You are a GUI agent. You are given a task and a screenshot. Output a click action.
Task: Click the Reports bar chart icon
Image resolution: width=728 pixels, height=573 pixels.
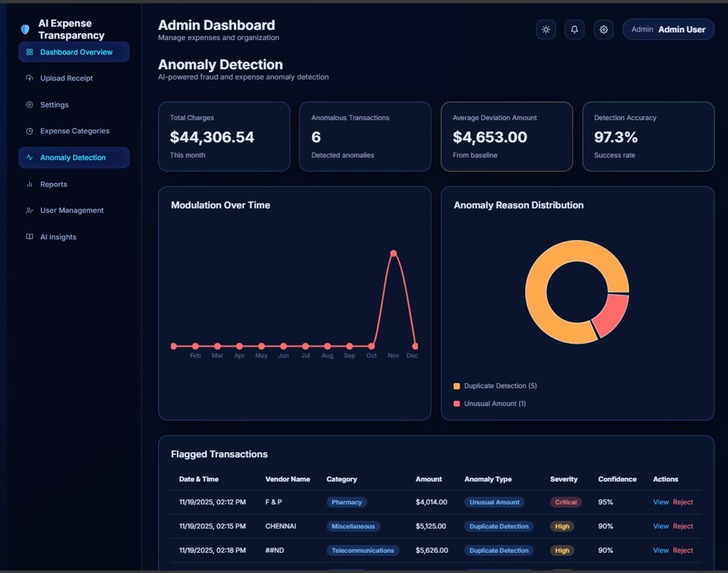tap(29, 184)
